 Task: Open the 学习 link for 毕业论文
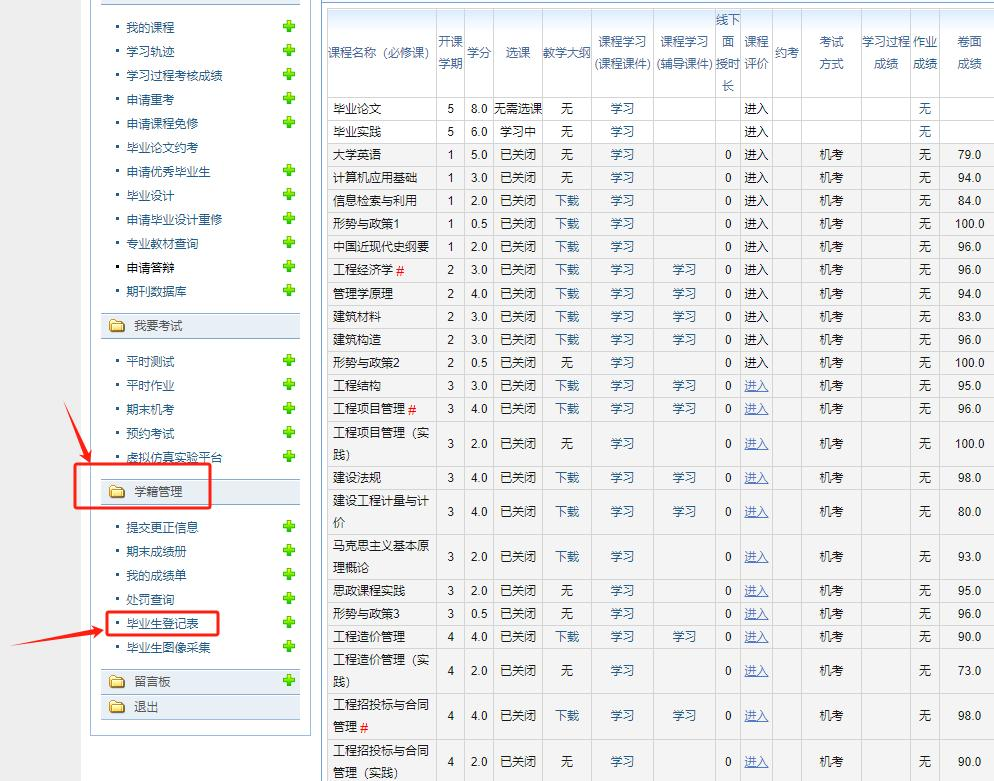point(622,108)
